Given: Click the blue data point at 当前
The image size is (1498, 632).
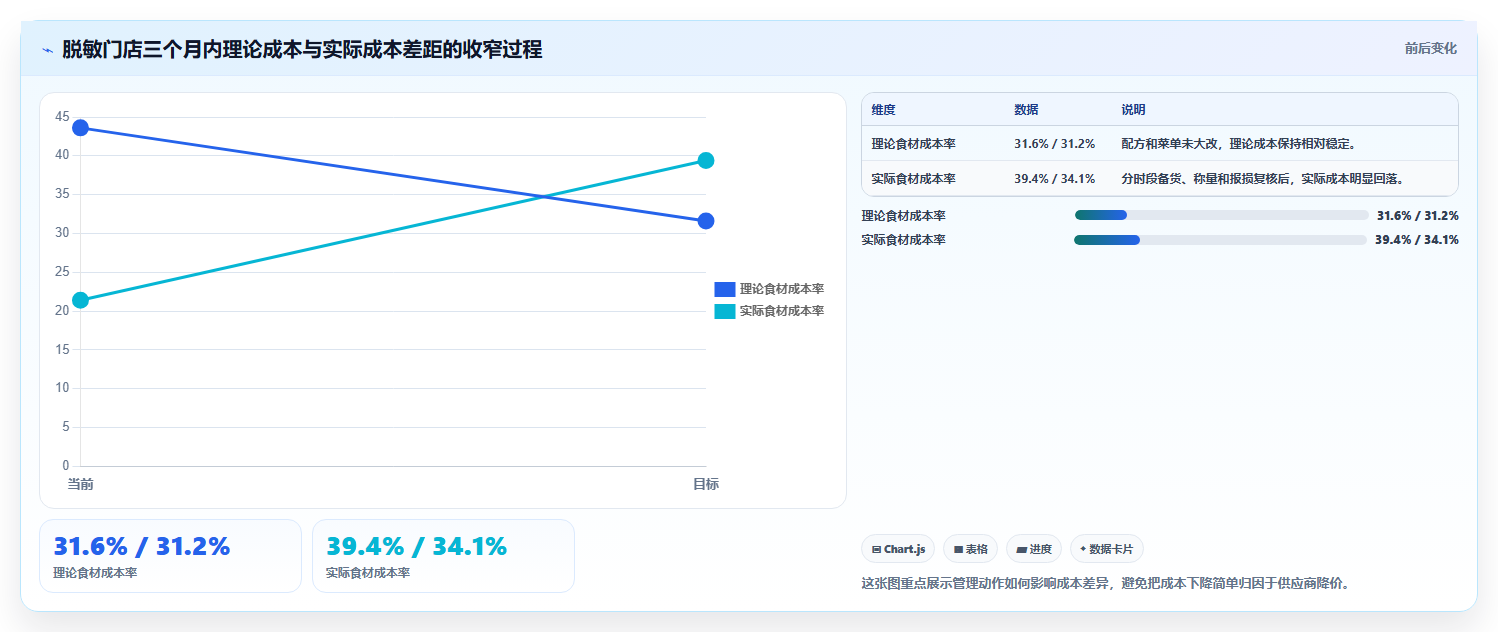Looking at the screenshot, I should coord(81,128).
